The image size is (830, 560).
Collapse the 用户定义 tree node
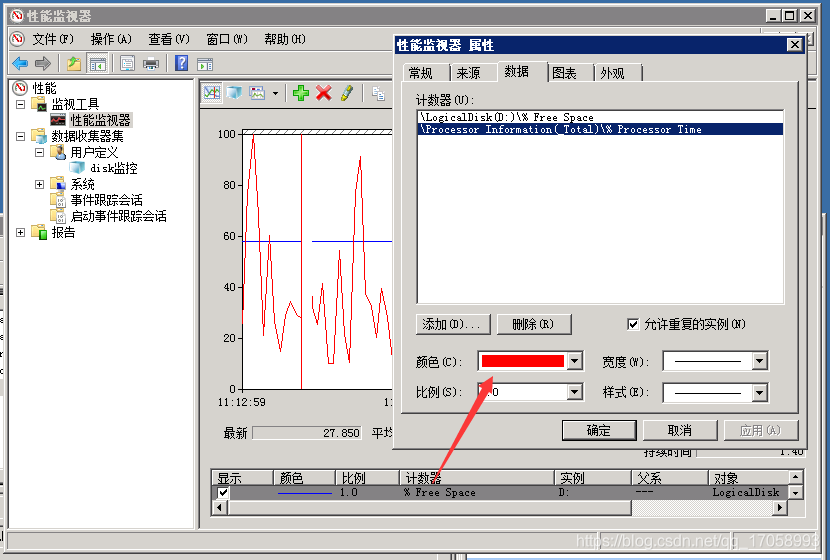tap(39, 152)
